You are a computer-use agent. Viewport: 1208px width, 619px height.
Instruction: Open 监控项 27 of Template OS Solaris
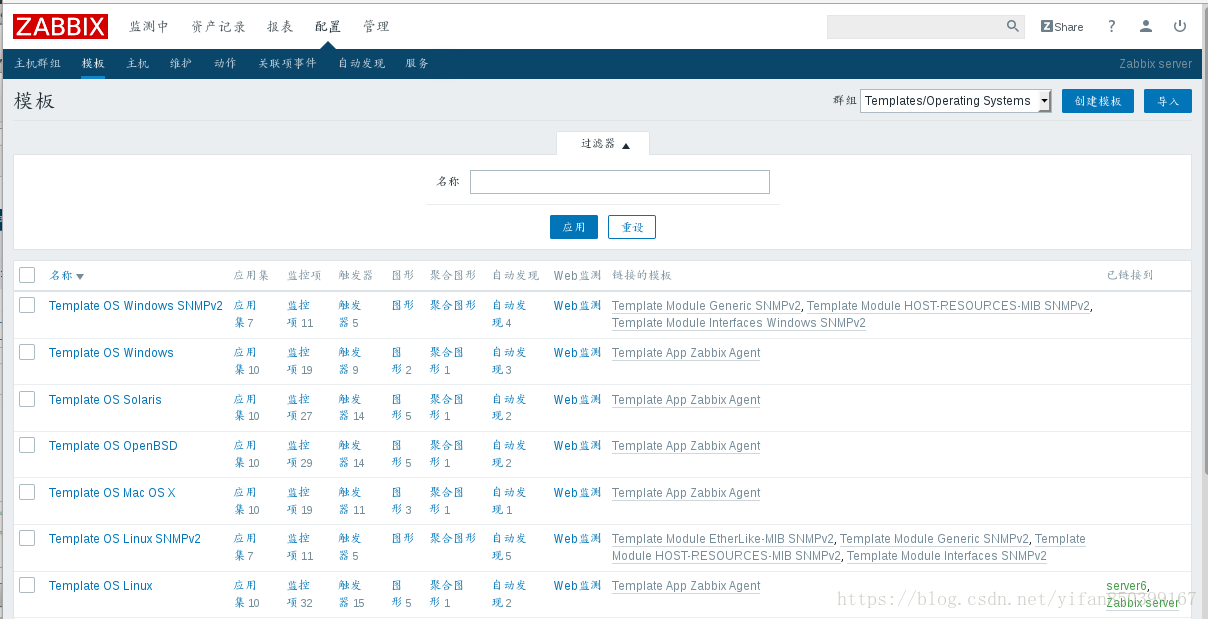pos(299,408)
